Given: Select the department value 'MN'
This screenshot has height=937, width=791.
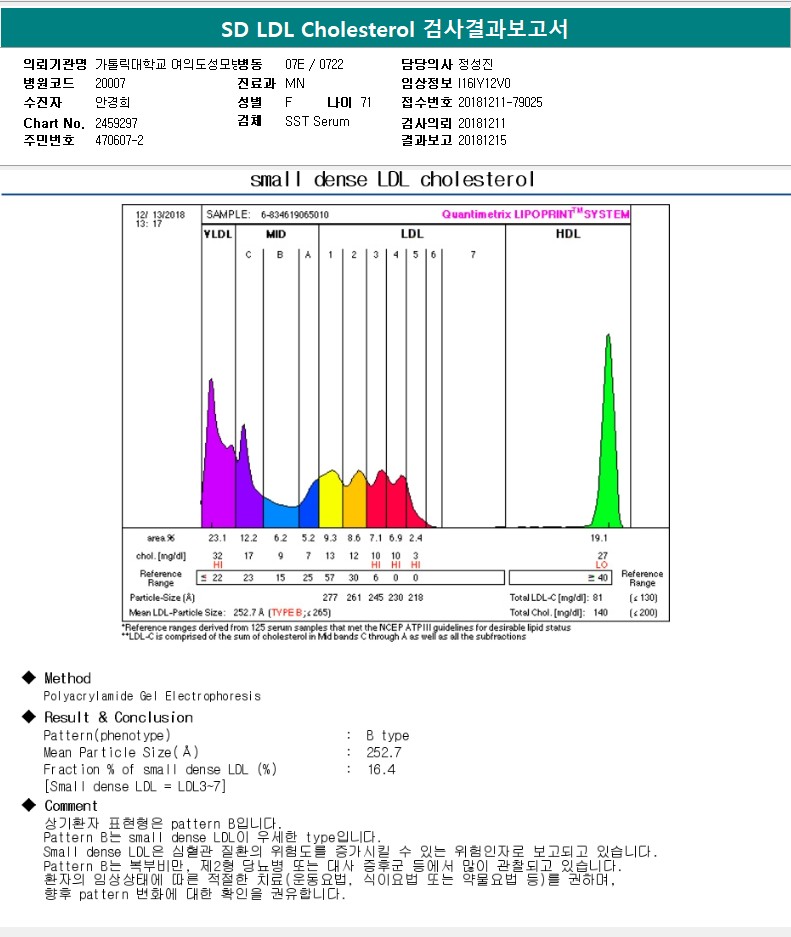Looking at the screenshot, I should 295,83.
